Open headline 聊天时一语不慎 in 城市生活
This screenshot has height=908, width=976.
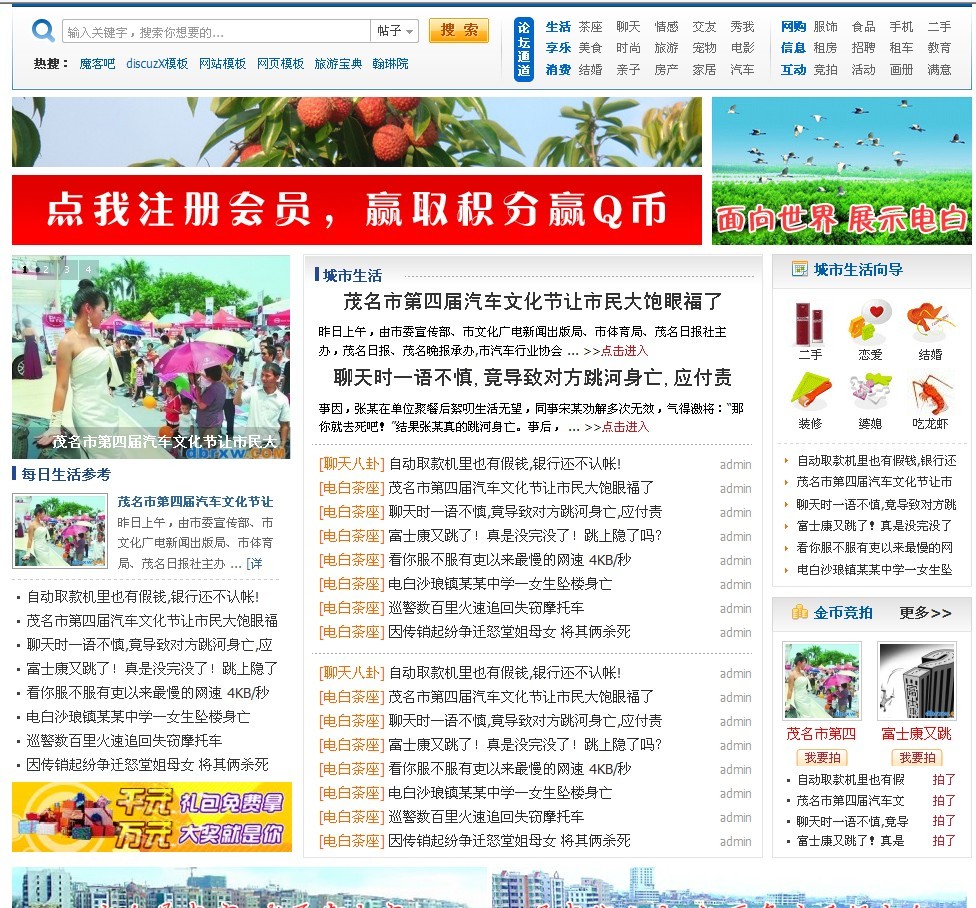point(532,378)
